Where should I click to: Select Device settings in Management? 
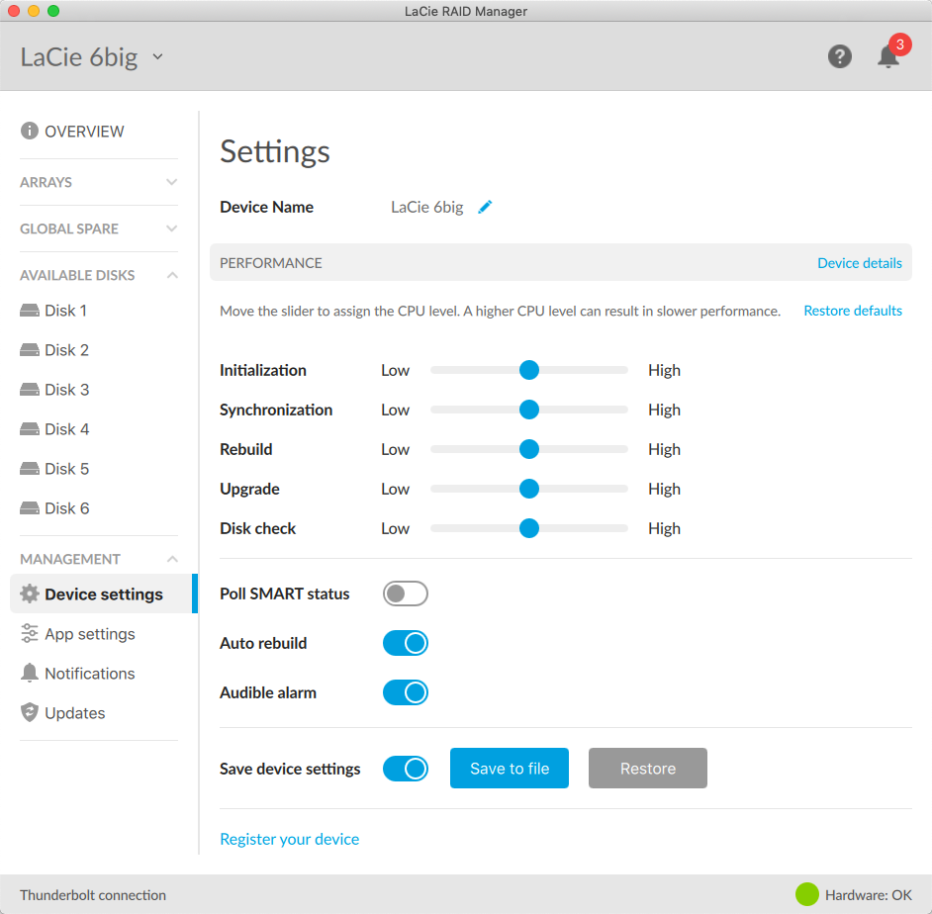pos(103,594)
